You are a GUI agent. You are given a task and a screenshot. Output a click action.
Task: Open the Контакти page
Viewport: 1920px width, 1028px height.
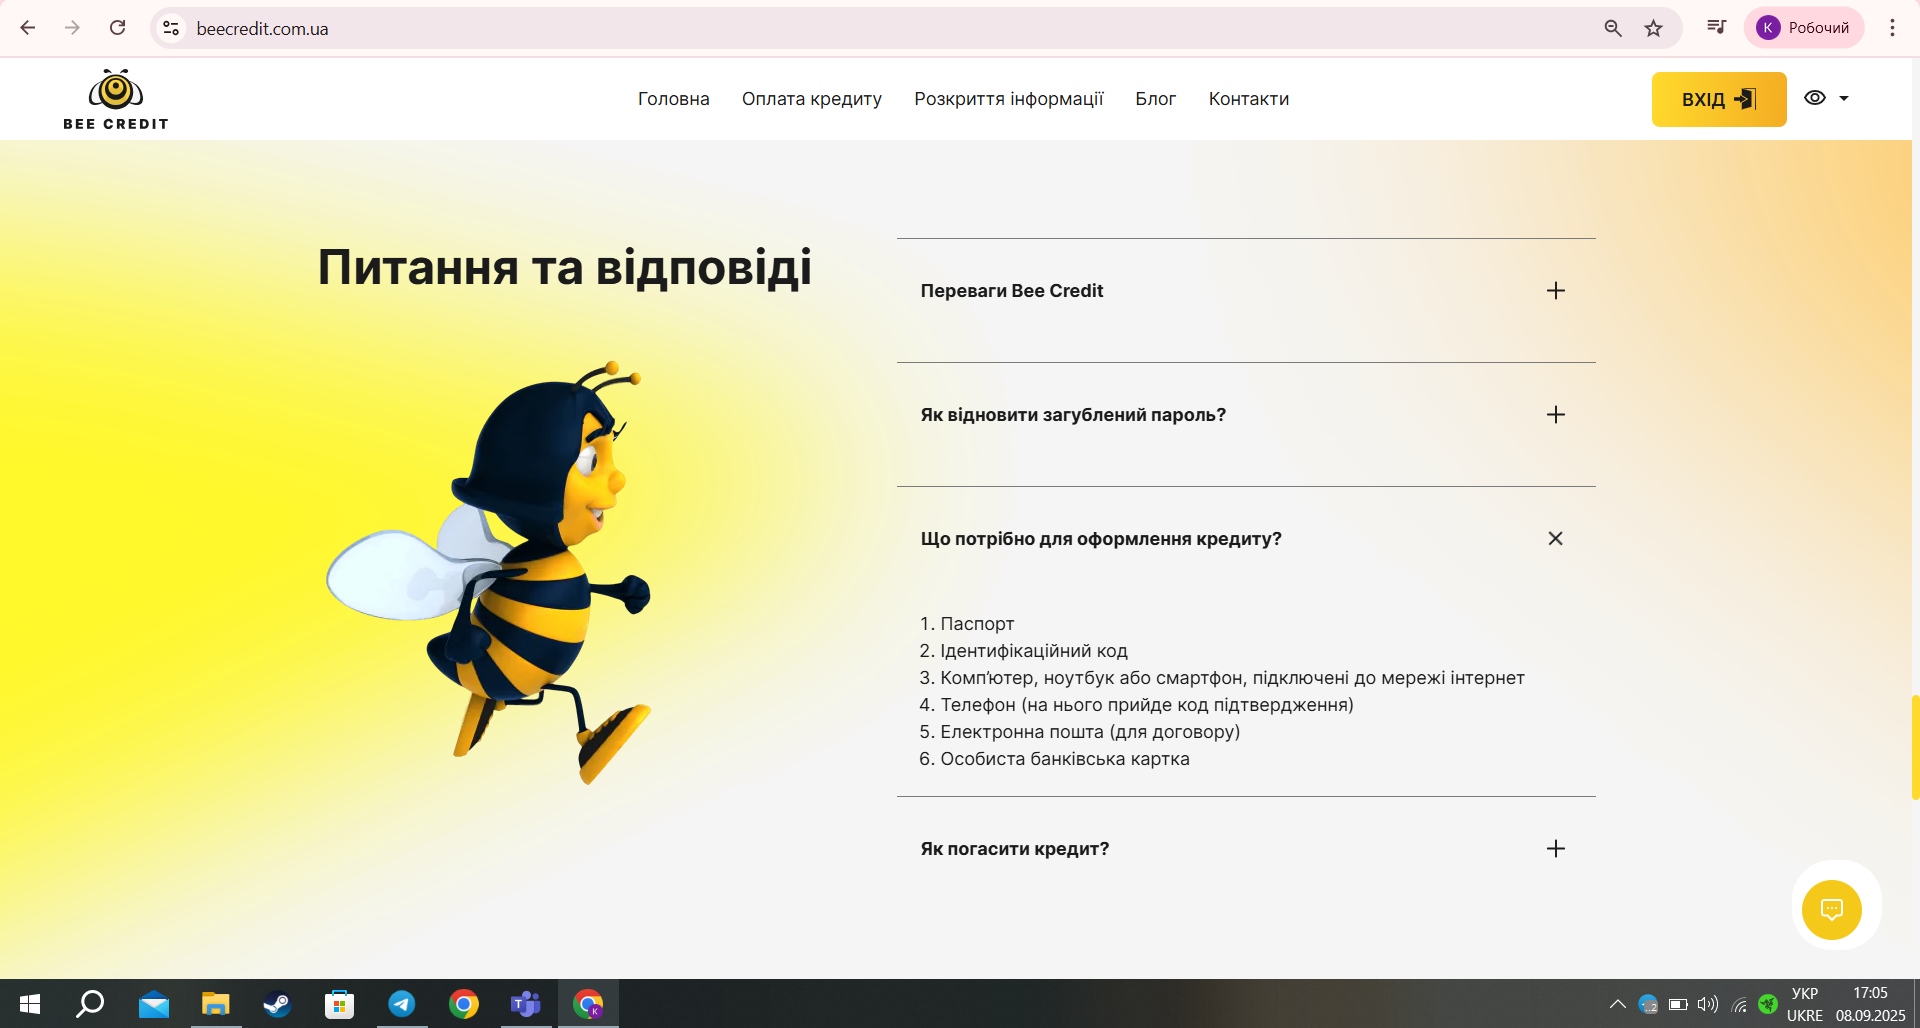pyautogui.click(x=1249, y=99)
